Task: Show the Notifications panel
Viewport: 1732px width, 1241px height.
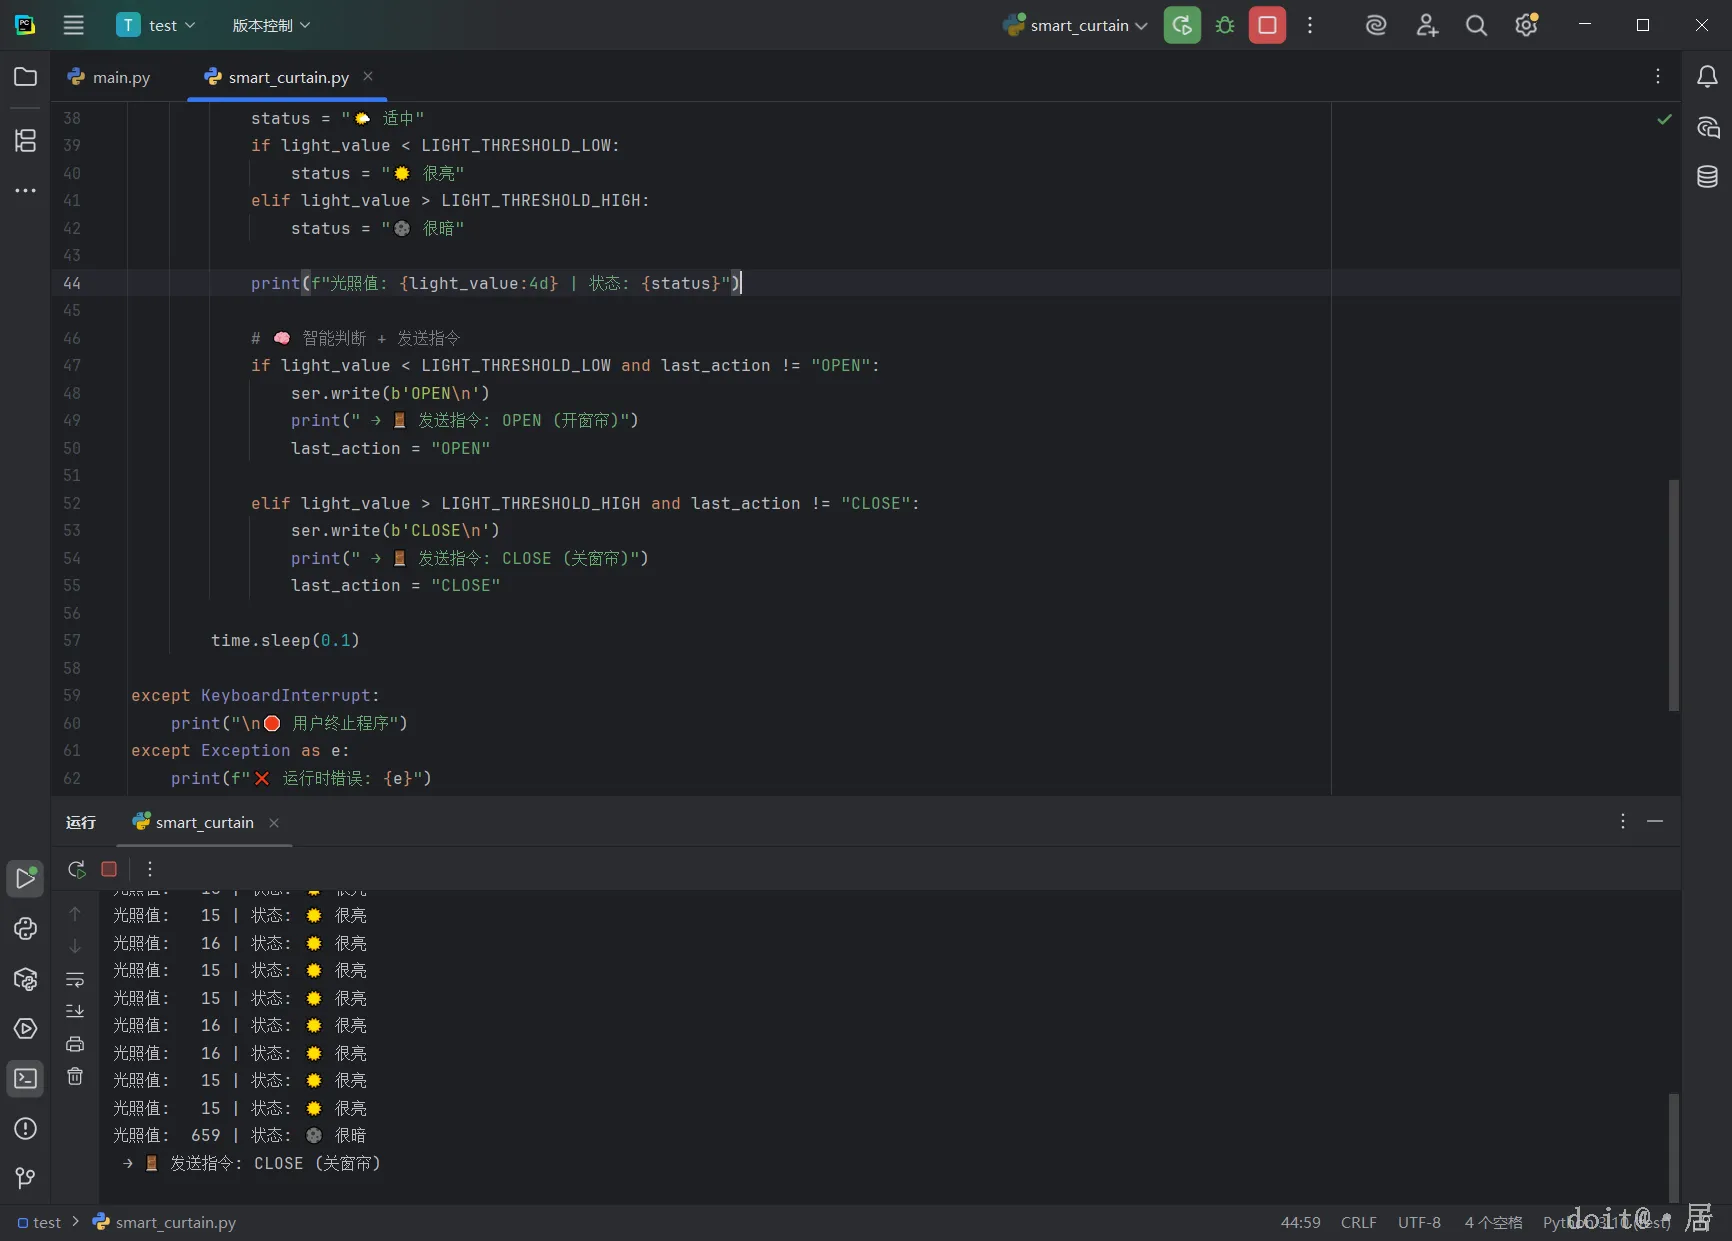Action: click(x=1707, y=77)
